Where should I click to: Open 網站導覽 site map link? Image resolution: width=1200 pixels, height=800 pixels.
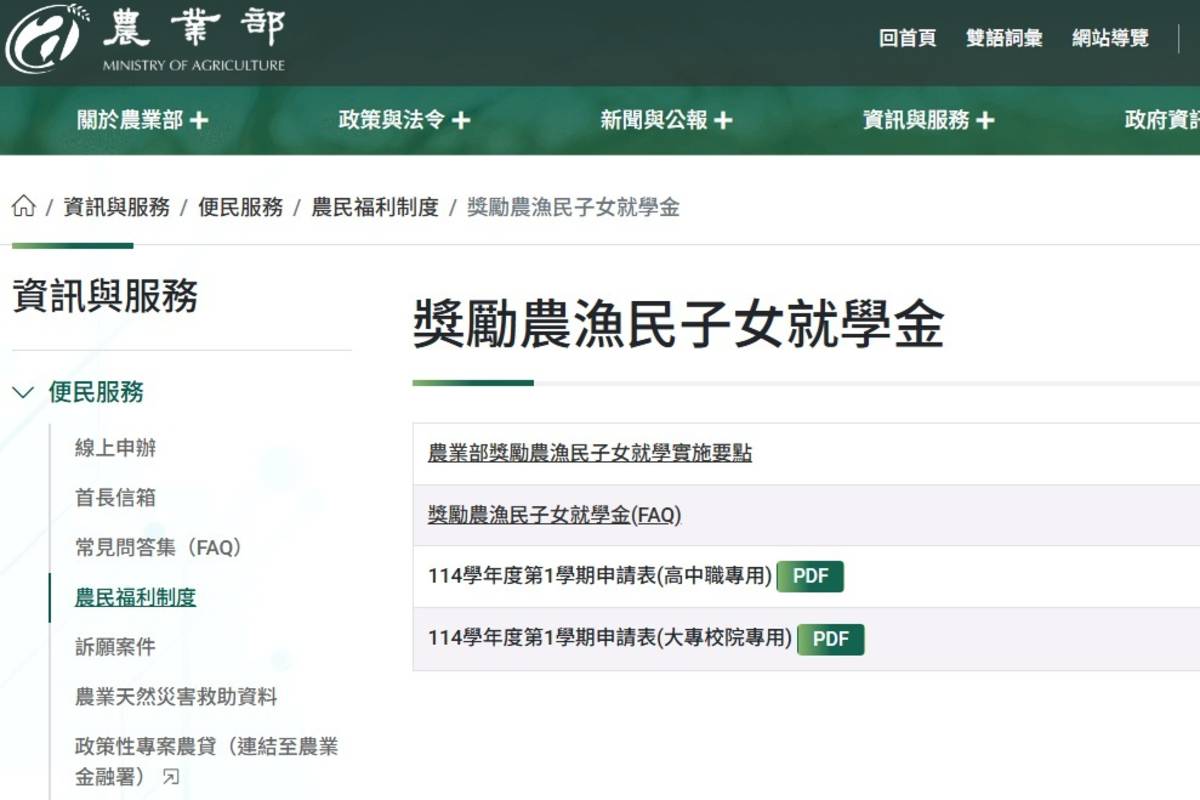point(1110,38)
